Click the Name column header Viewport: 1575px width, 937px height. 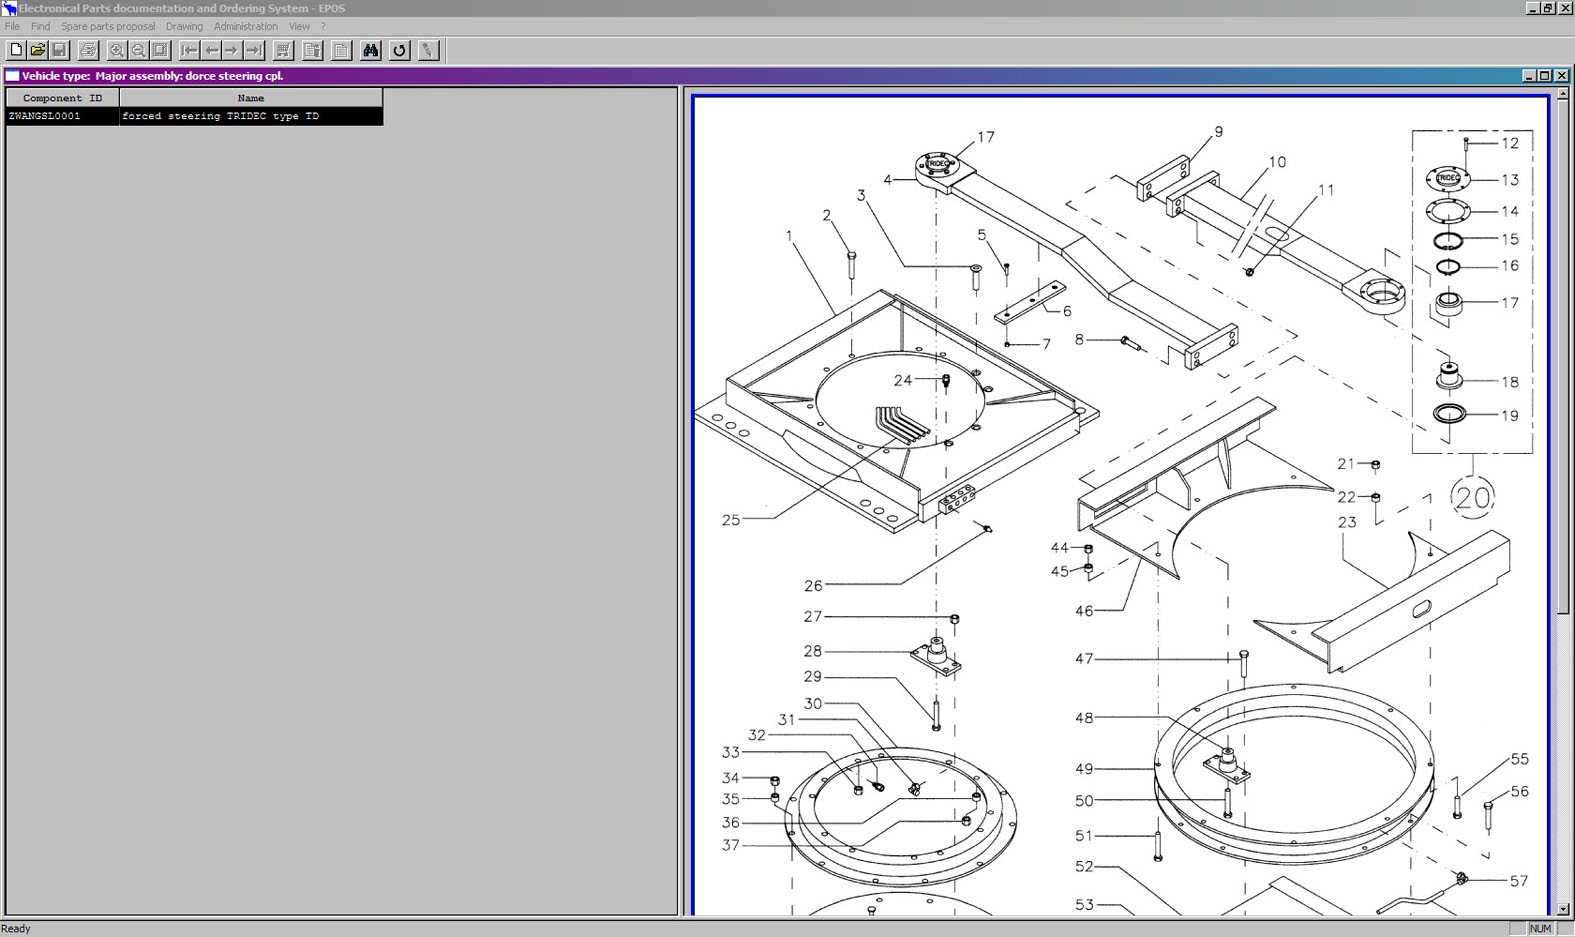pos(250,98)
